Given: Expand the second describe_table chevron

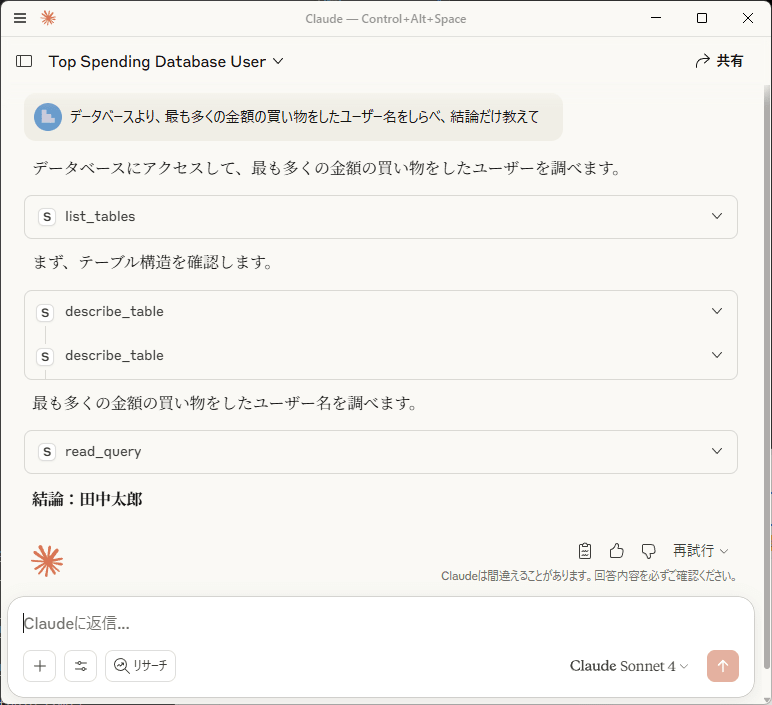Looking at the screenshot, I should pos(717,355).
